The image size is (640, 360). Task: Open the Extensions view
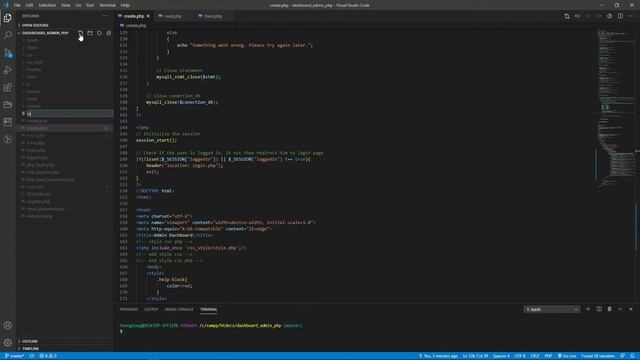coord(8,87)
